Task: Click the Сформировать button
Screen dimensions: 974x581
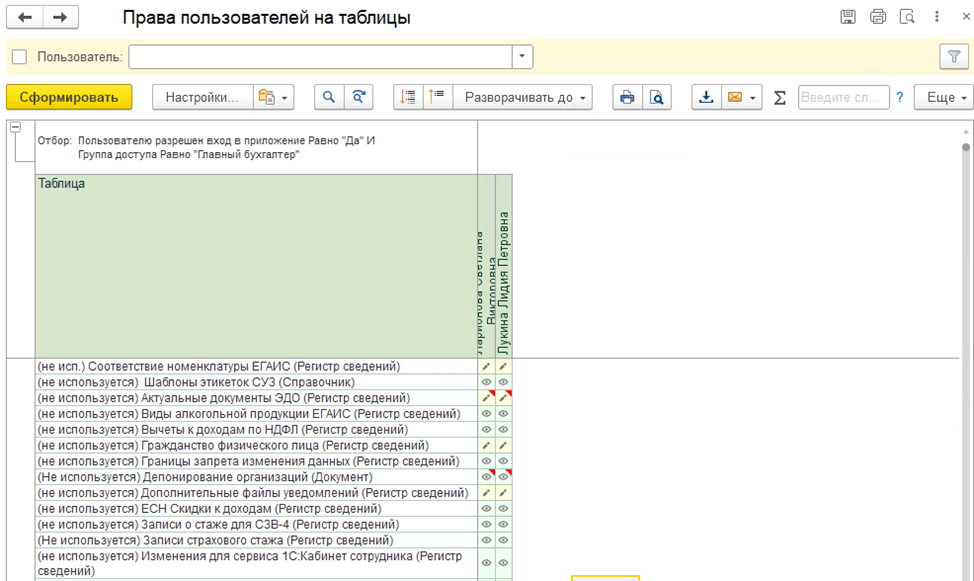Action: point(69,97)
